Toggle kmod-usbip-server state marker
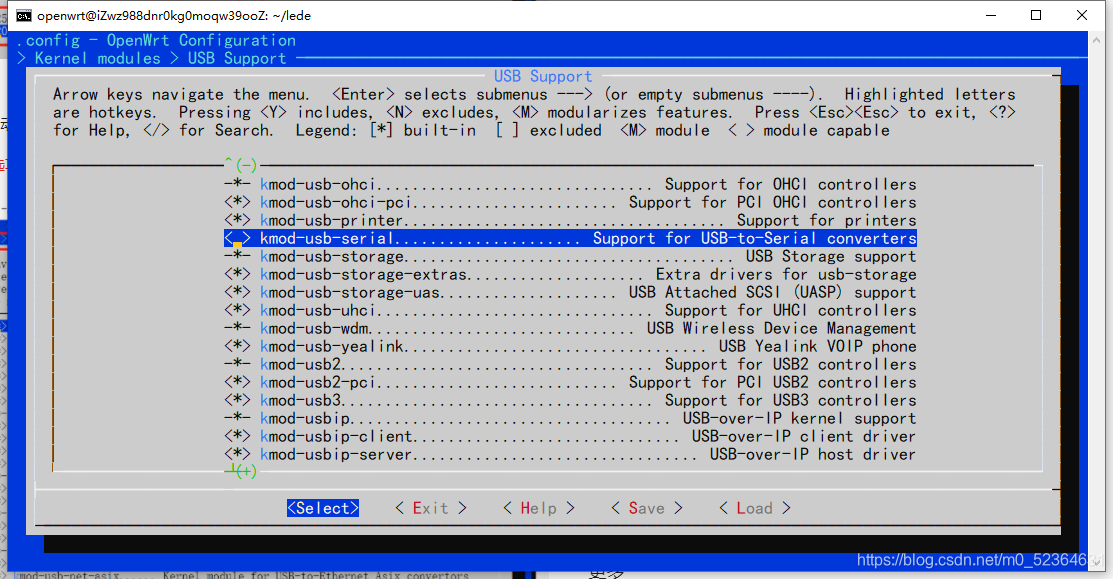The width and height of the screenshot is (1113, 579). tap(237, 454)
